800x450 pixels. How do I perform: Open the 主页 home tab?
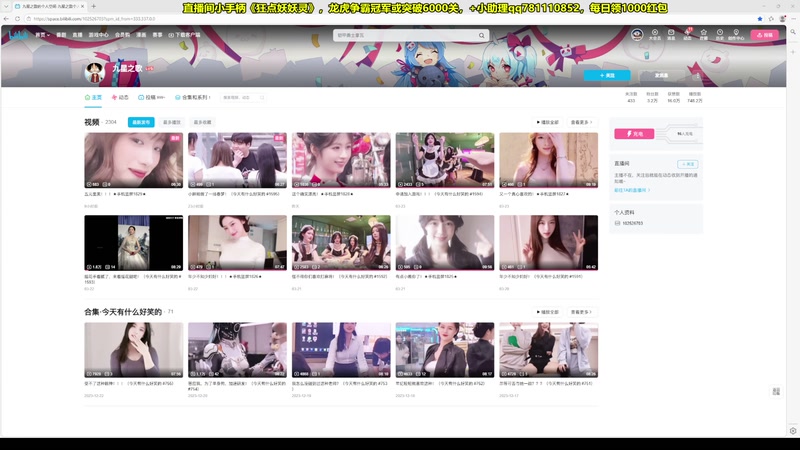coord(93,98)
